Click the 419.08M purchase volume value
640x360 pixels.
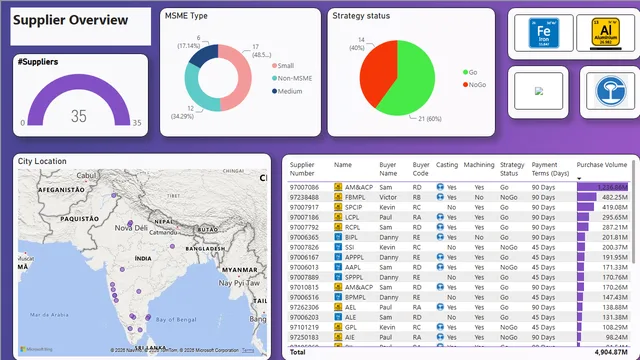coord(615,207)
